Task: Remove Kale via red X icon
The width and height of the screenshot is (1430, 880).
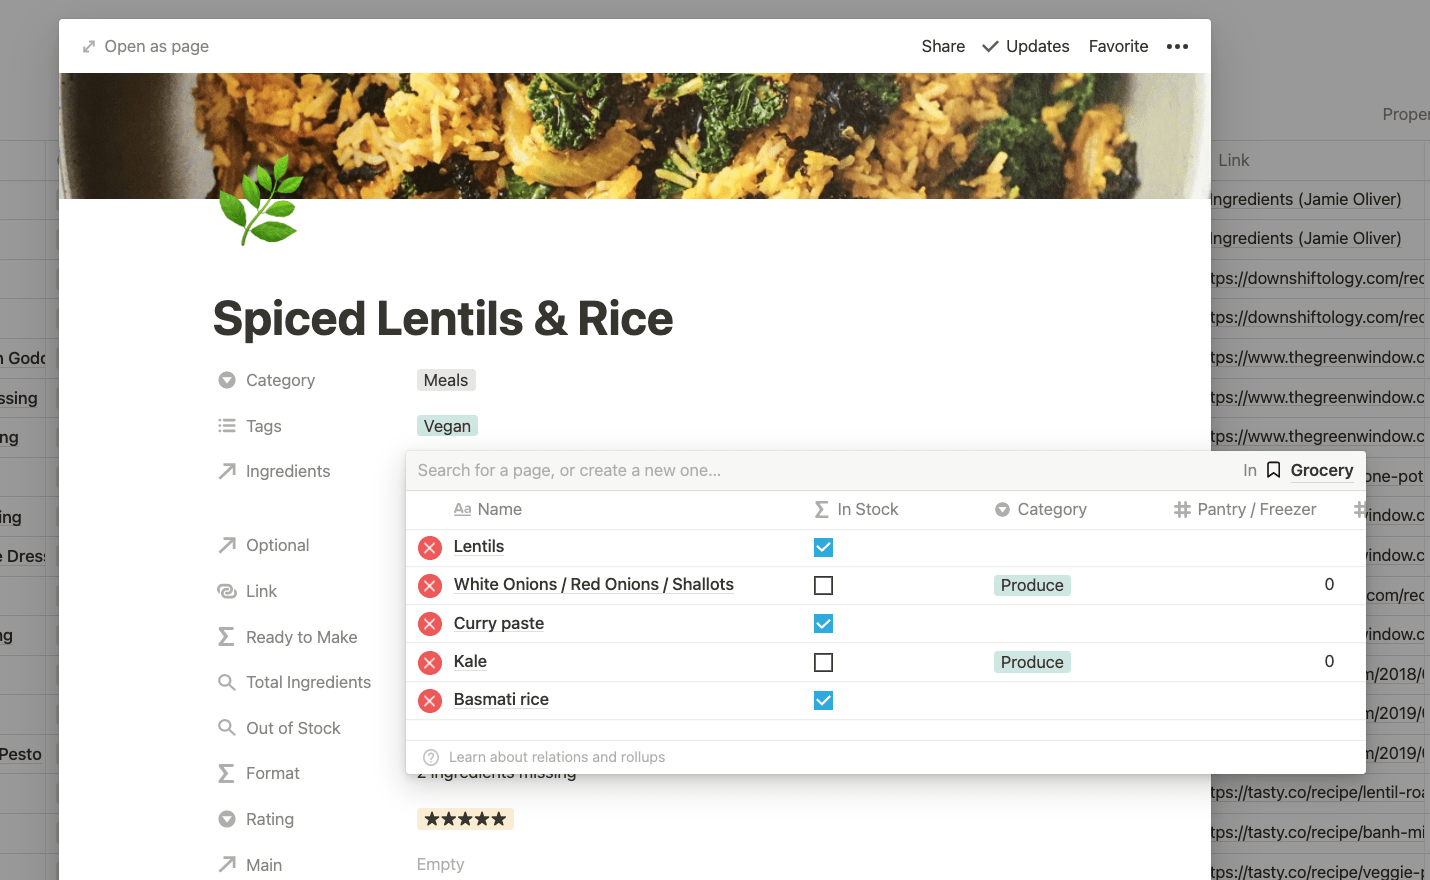Action: [430, 662]
